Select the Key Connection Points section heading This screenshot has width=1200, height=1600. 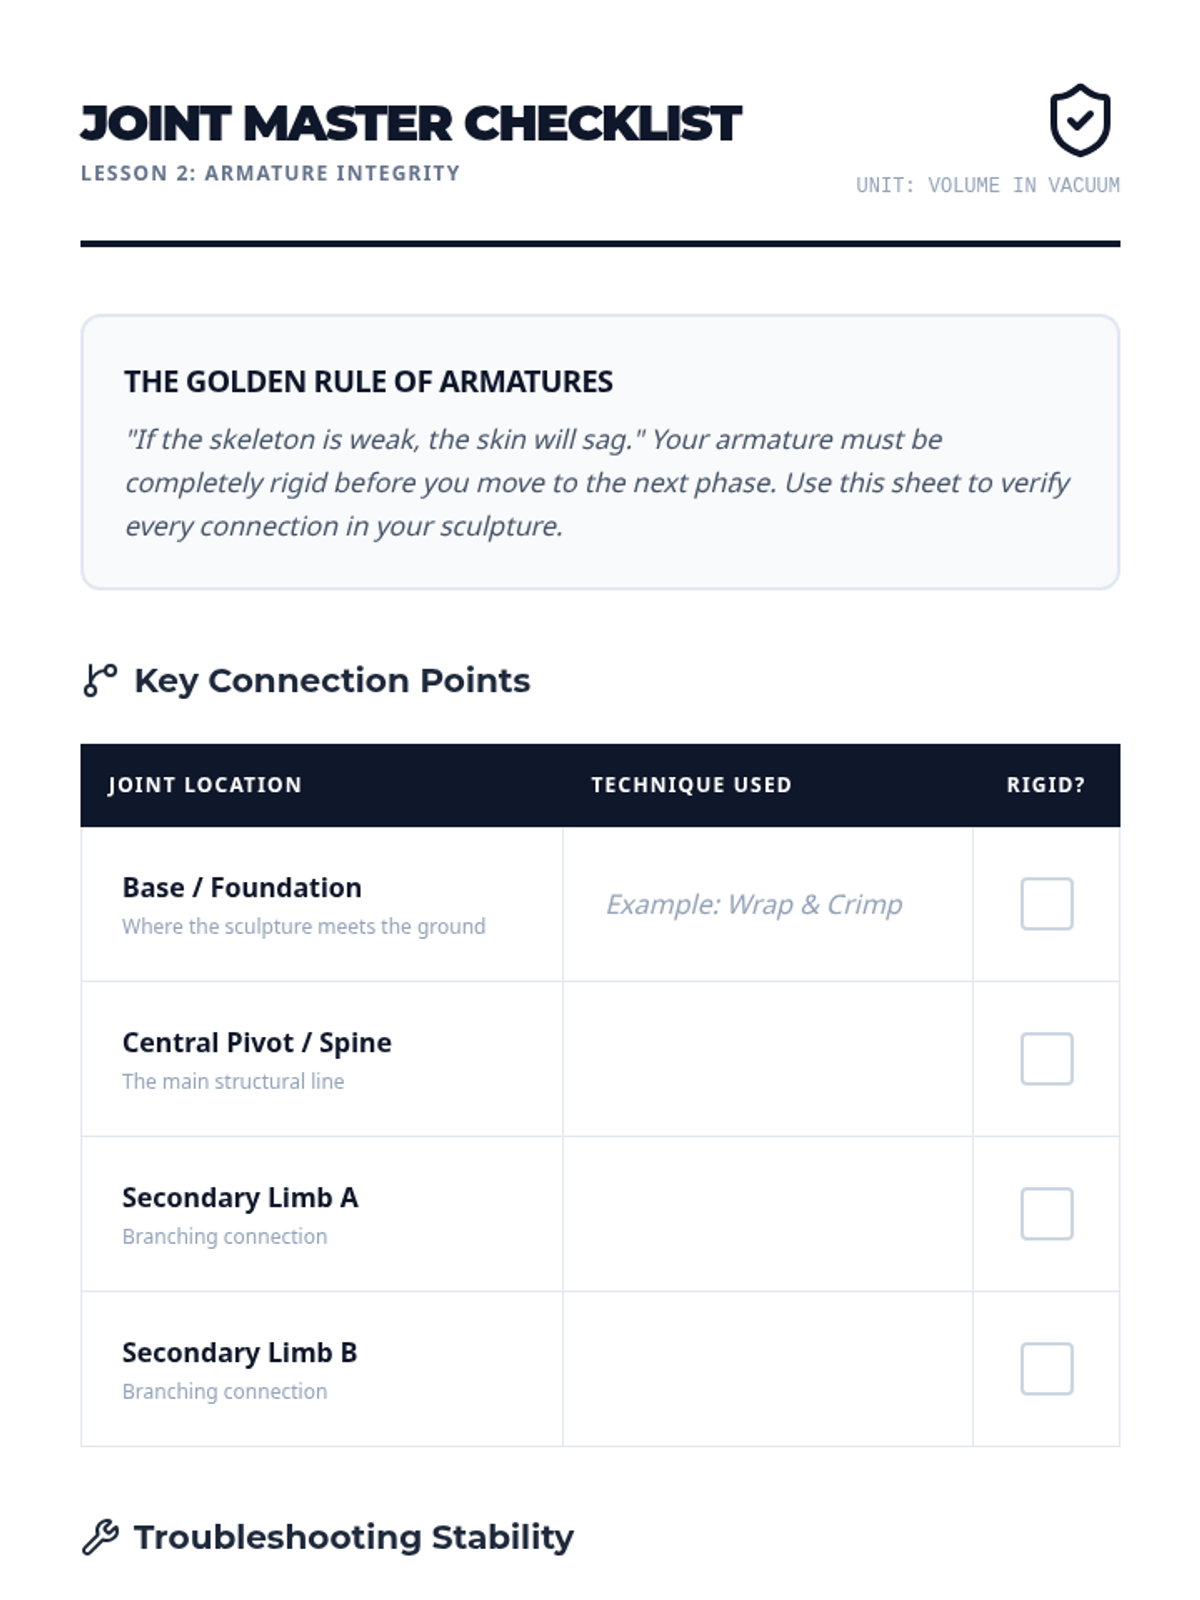point(332,680)
